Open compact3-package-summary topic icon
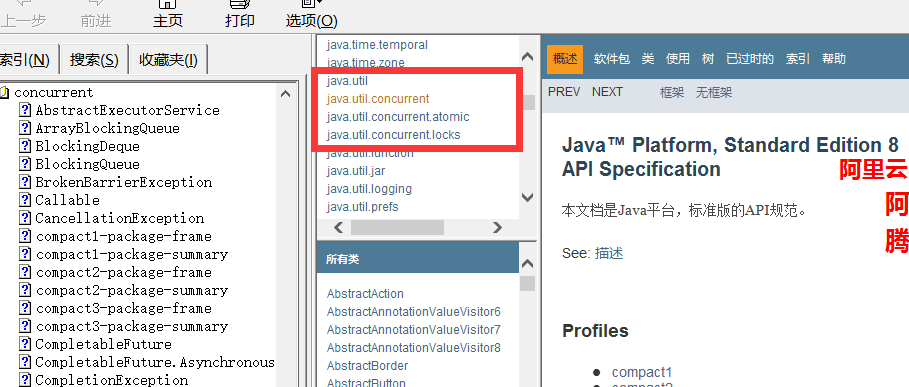The width and height of the screenshot is (909, 387). click(x=24, y=326)
